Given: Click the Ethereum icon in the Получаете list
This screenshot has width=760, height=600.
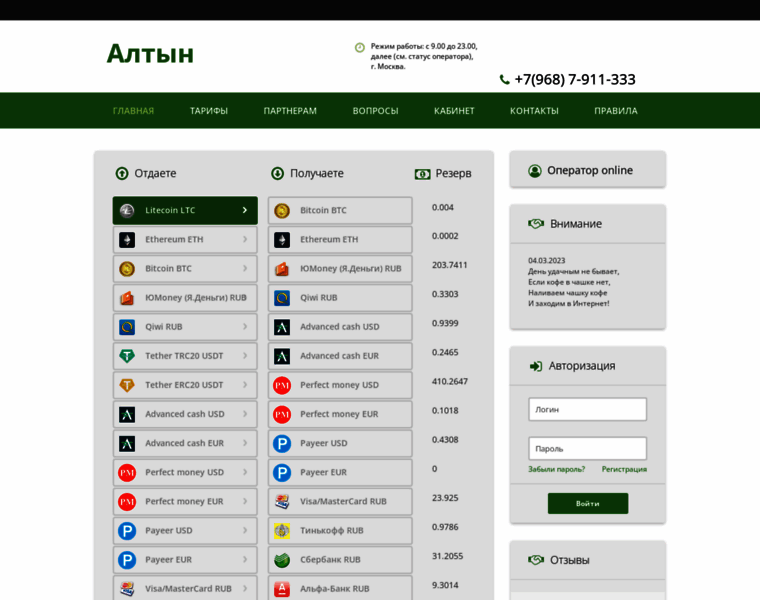Looking at the screenshot, I should (282, 239).
